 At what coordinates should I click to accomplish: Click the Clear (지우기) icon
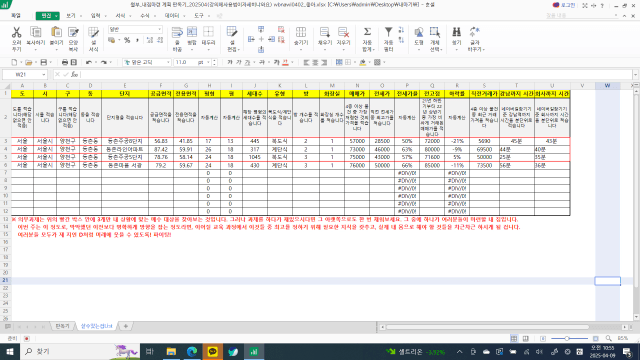point(343,33)
